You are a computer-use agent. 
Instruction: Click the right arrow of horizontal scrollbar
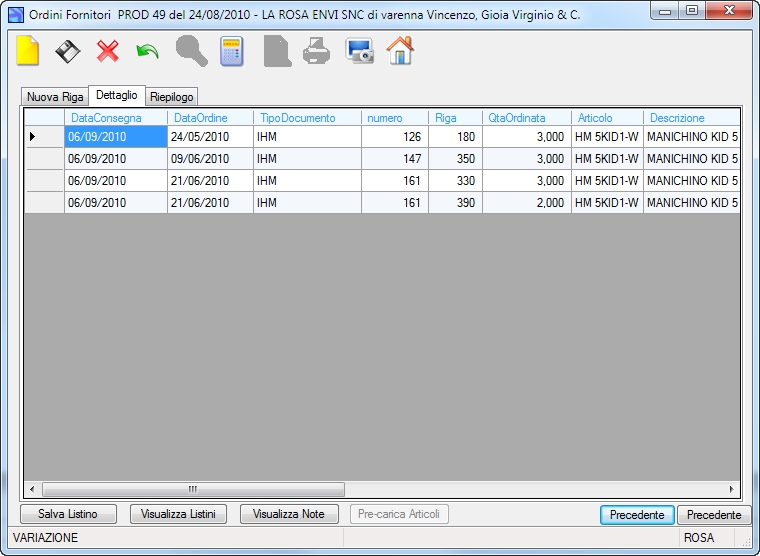coord(731,489)
